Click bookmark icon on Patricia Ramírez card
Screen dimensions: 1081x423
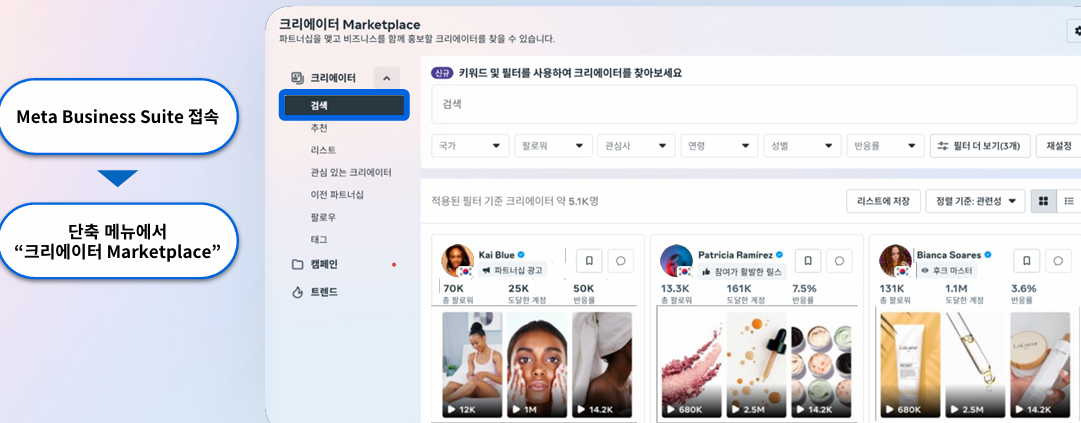coord(808,261)
